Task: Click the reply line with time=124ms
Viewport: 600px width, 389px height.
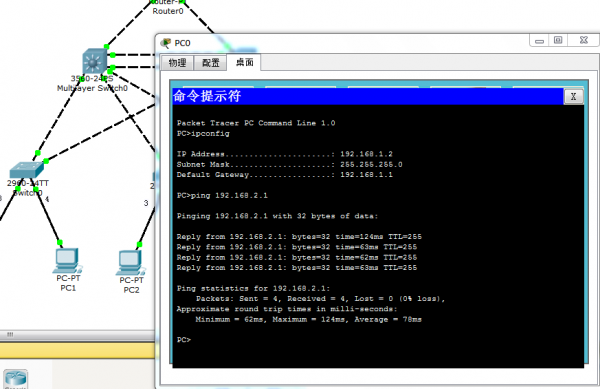Action: (299, 237)
